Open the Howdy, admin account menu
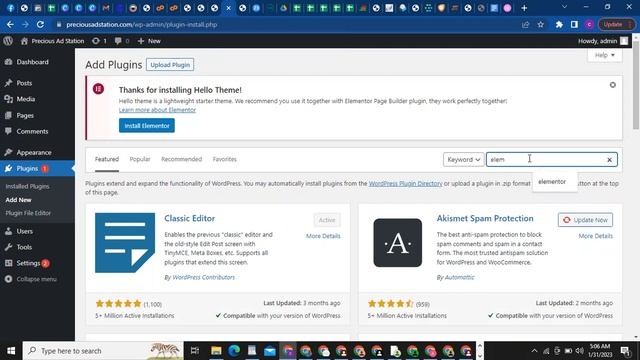 [603, 41]
